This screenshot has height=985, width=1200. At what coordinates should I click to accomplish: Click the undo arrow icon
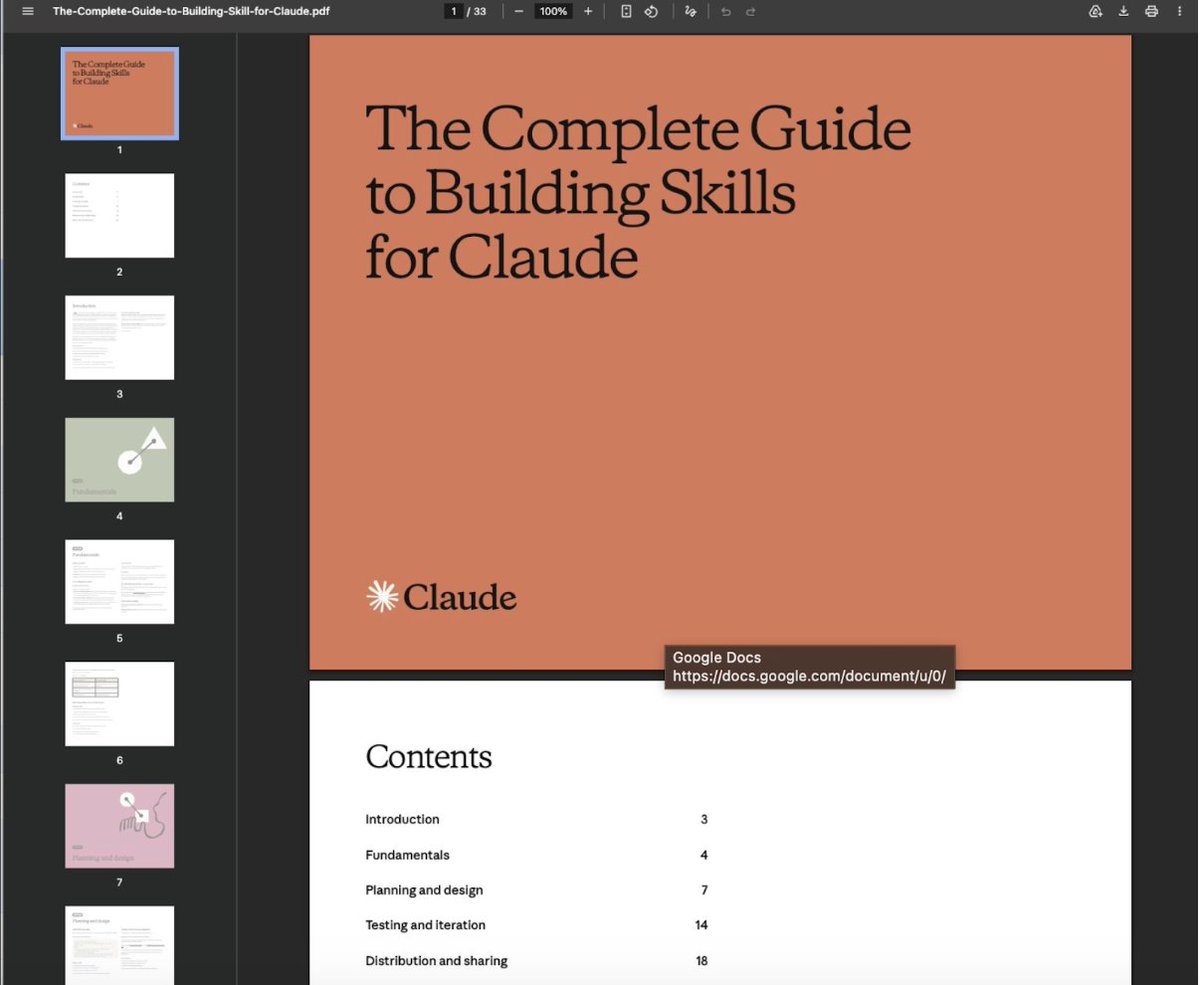(726, 11)
